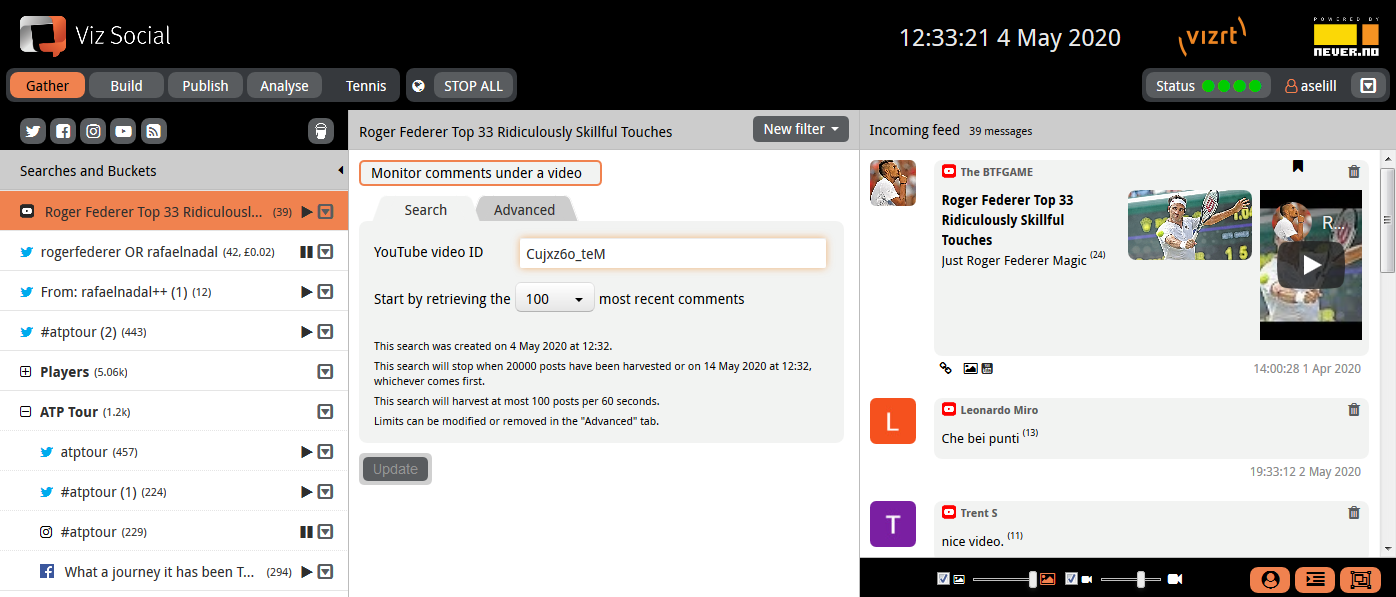Viewport: 1396px width, 597px height.
Task: Create a new bucket with bucket icon
Action: (x=320, y=131)
